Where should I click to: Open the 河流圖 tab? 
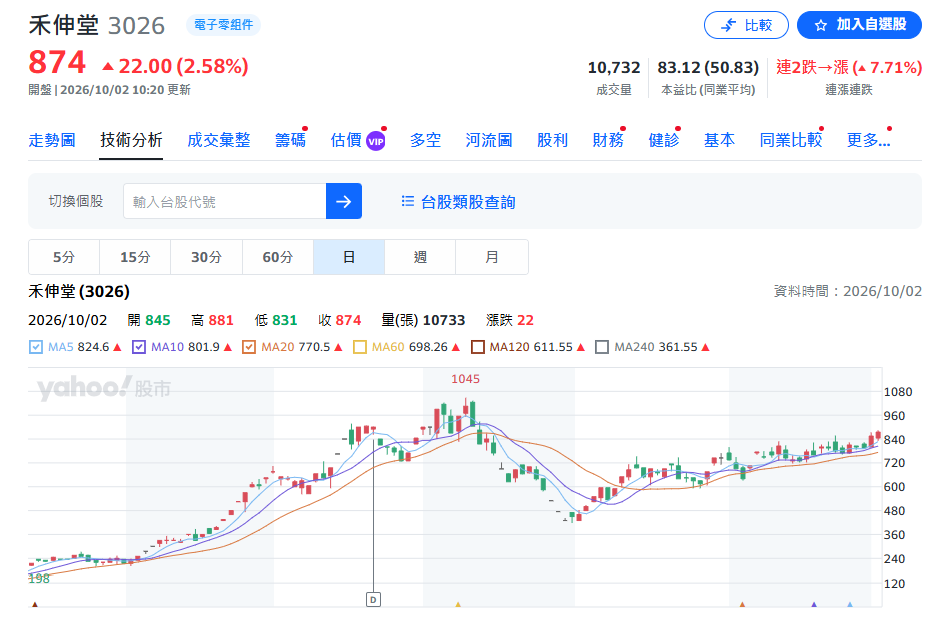pyautogui.click(x=488, y=140)
